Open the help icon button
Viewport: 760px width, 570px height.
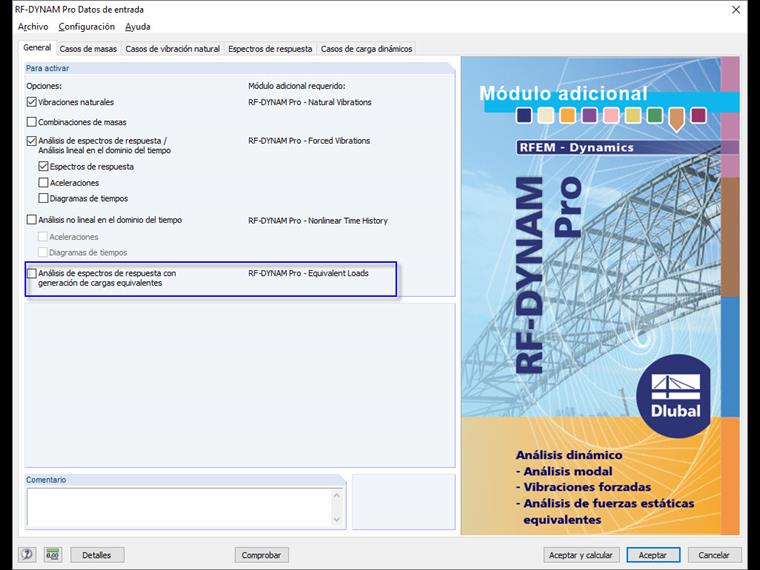point(27,554)
